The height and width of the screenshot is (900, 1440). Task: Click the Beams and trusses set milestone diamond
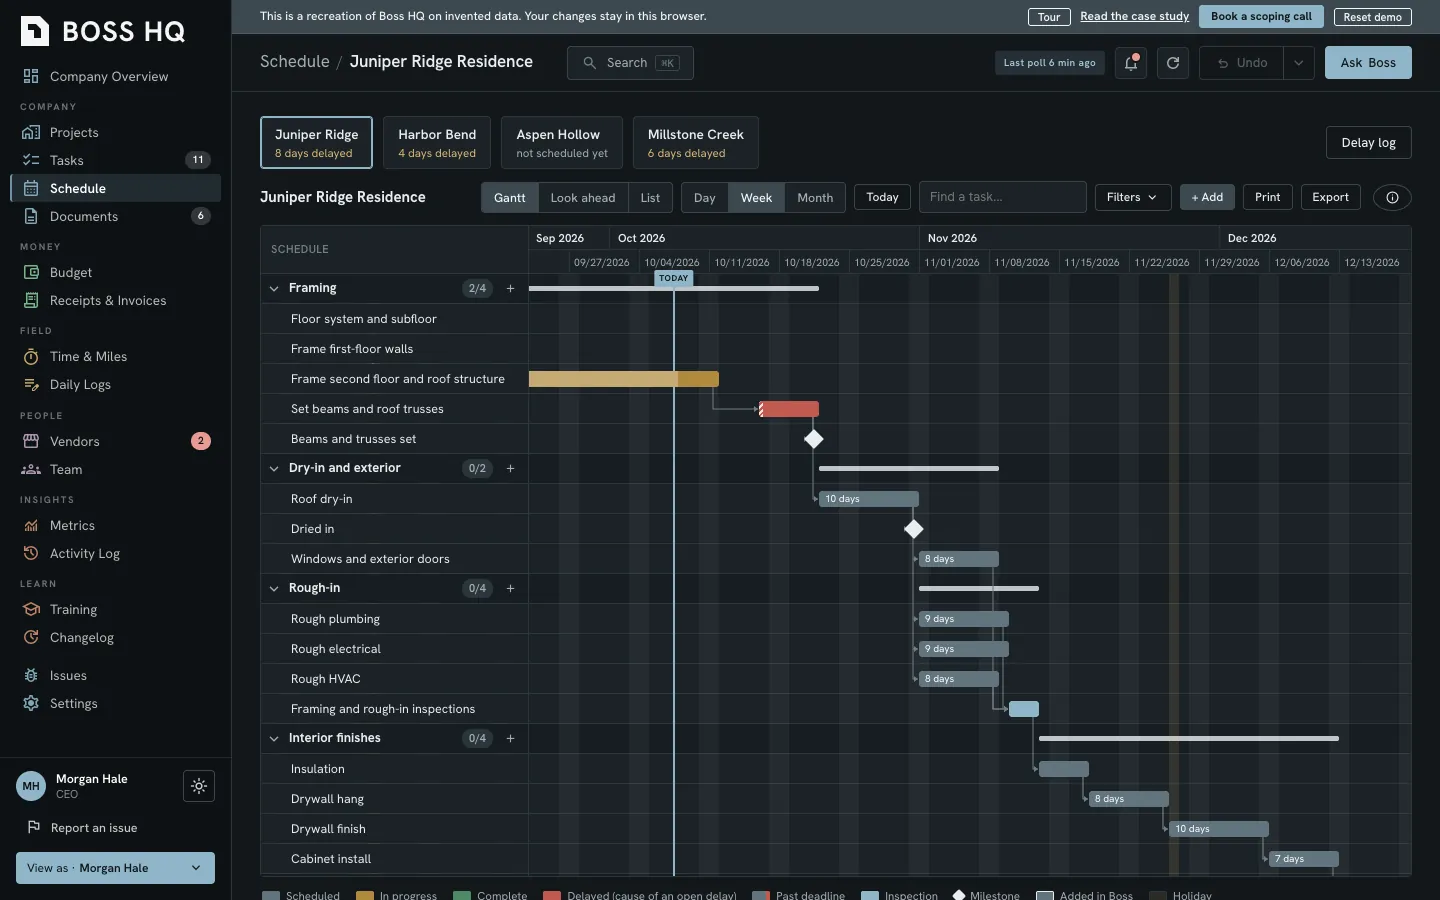click(814, 439)
